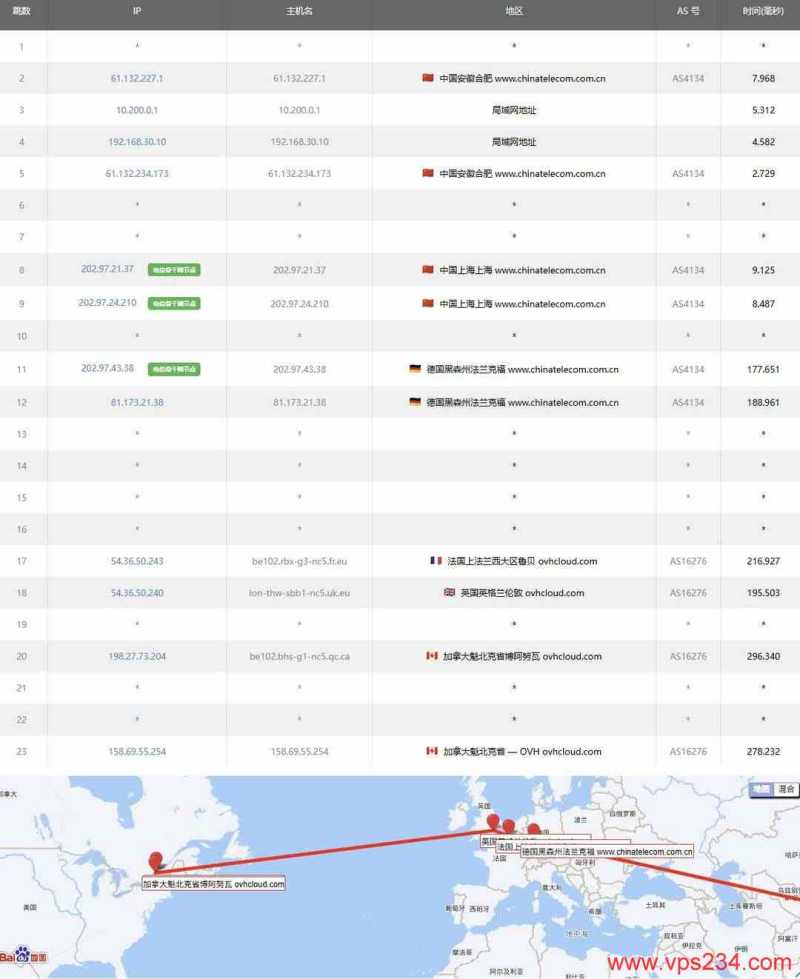Click the 加拿大魁北克省博阿努瓦 ovhcloud.com map label
The height and width of the screenshot is (979, 800).
(214, 884)
